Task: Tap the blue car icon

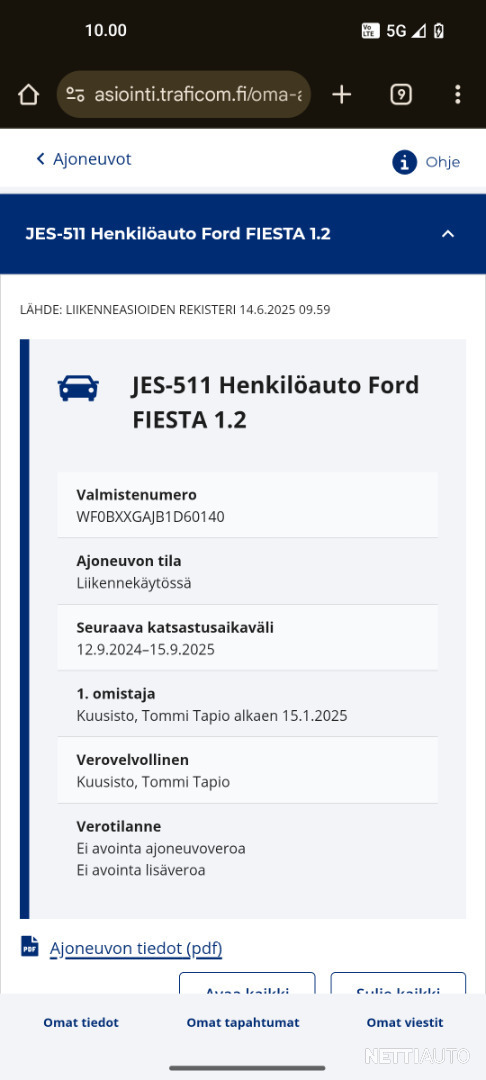Action: tap(78, 388)
